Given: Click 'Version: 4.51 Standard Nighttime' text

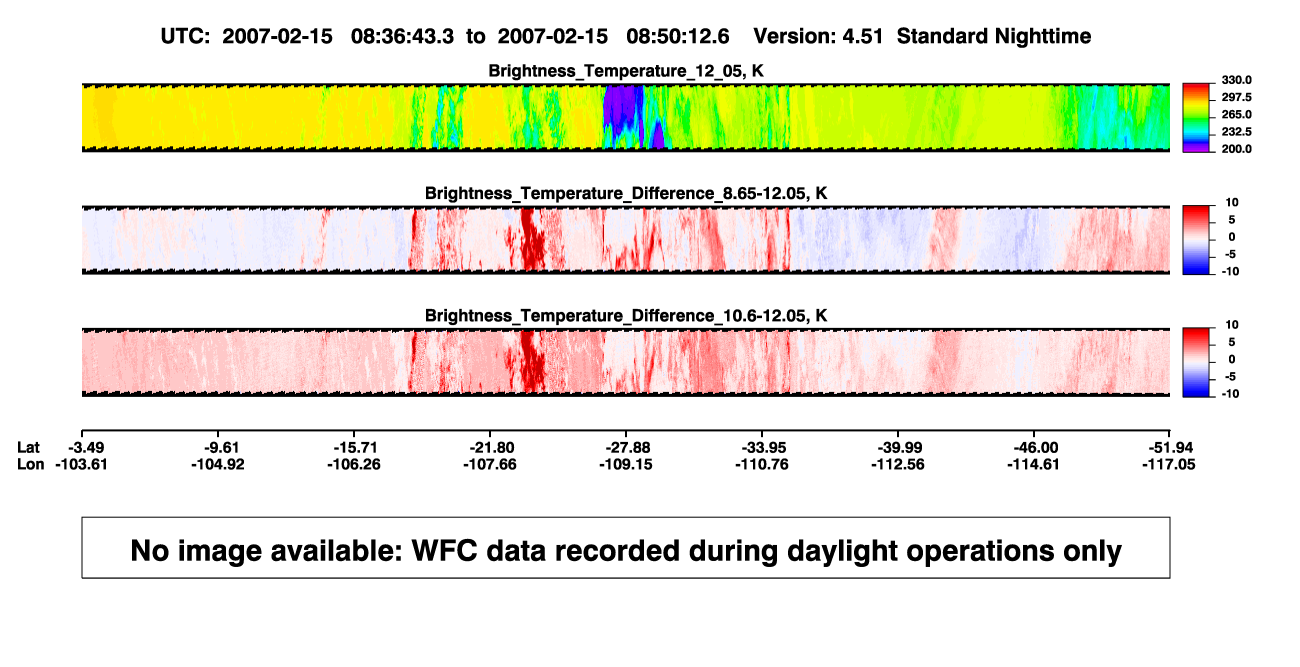Looking at the screenshot, I should coord(922,36).
